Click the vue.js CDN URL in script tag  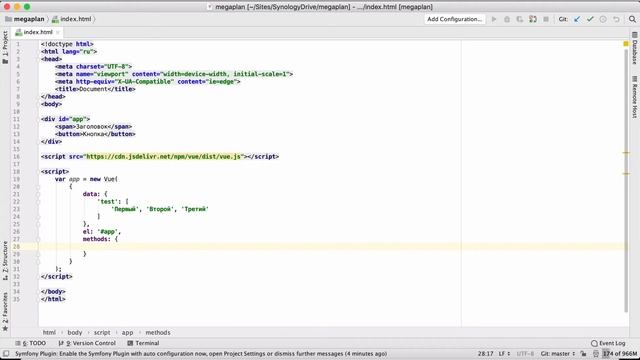163,157
